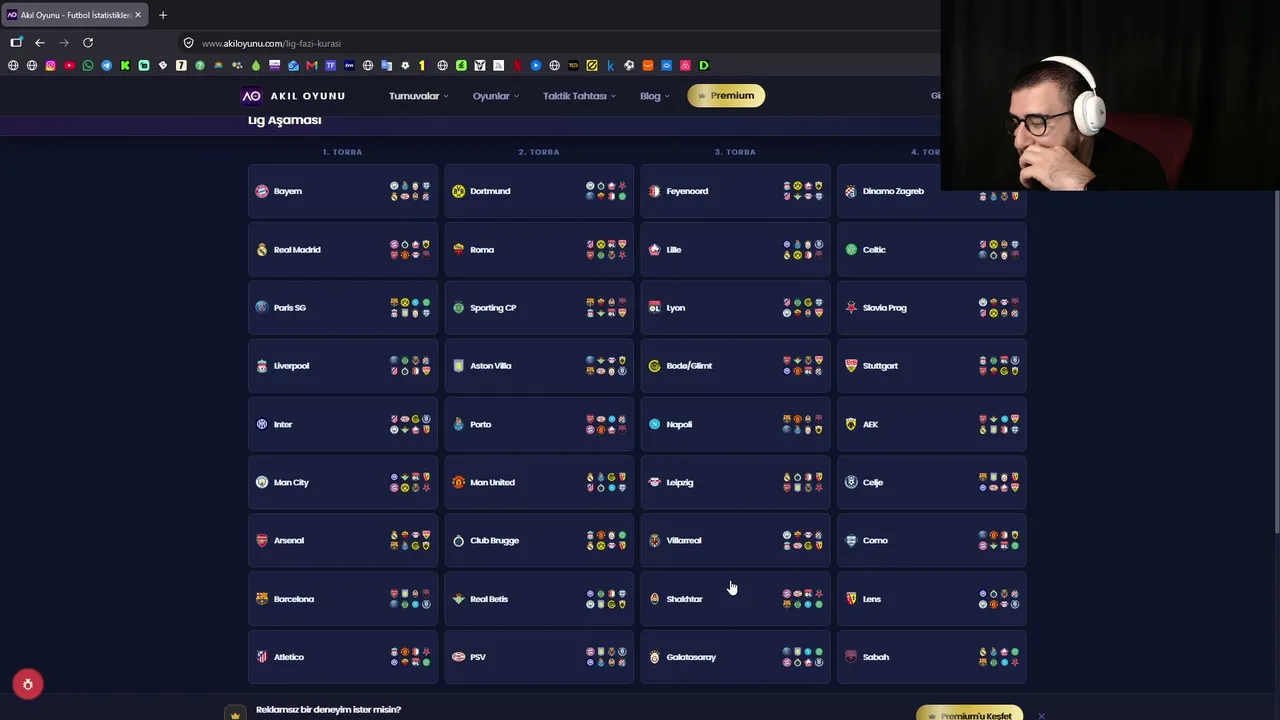Click the Paris SG club badge
The image size is (1280, 720).
pyautogui.click(x=262, y=308)
